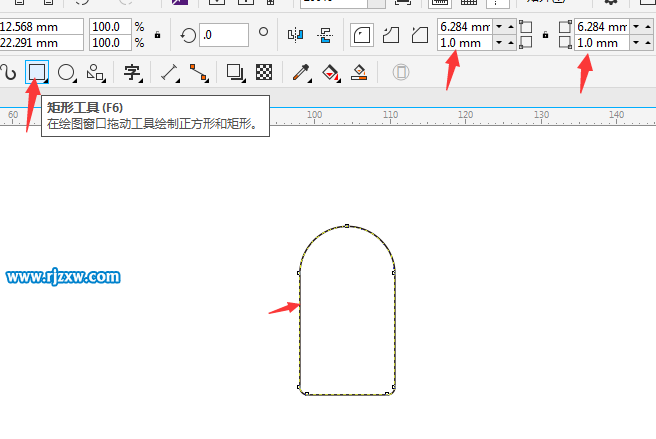Select the Rectangle tool (F6)
The height and width of the screenshot is (439, 656).
(x=37, y=72)
